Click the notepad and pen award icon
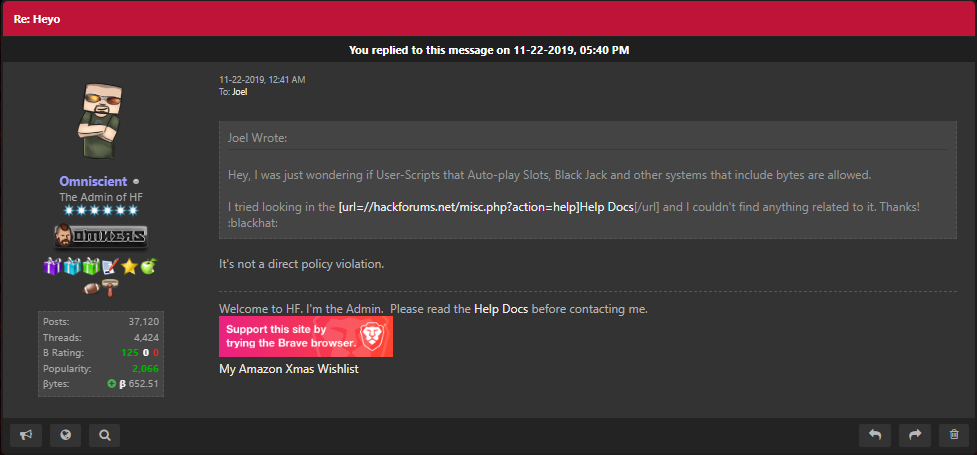The width and height of the screenshot is (977, 455). tap(110, 267)
